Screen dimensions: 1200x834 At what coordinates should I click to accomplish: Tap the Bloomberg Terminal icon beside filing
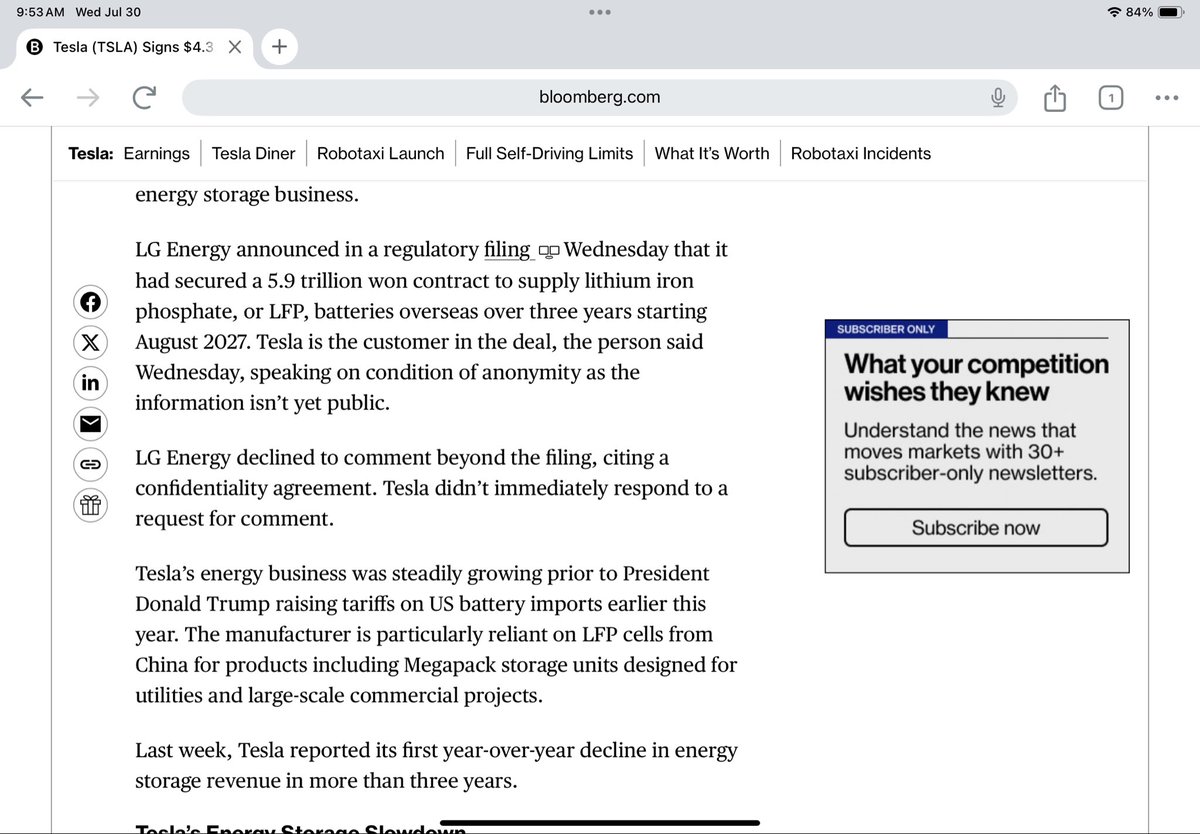tap(549, 250)
